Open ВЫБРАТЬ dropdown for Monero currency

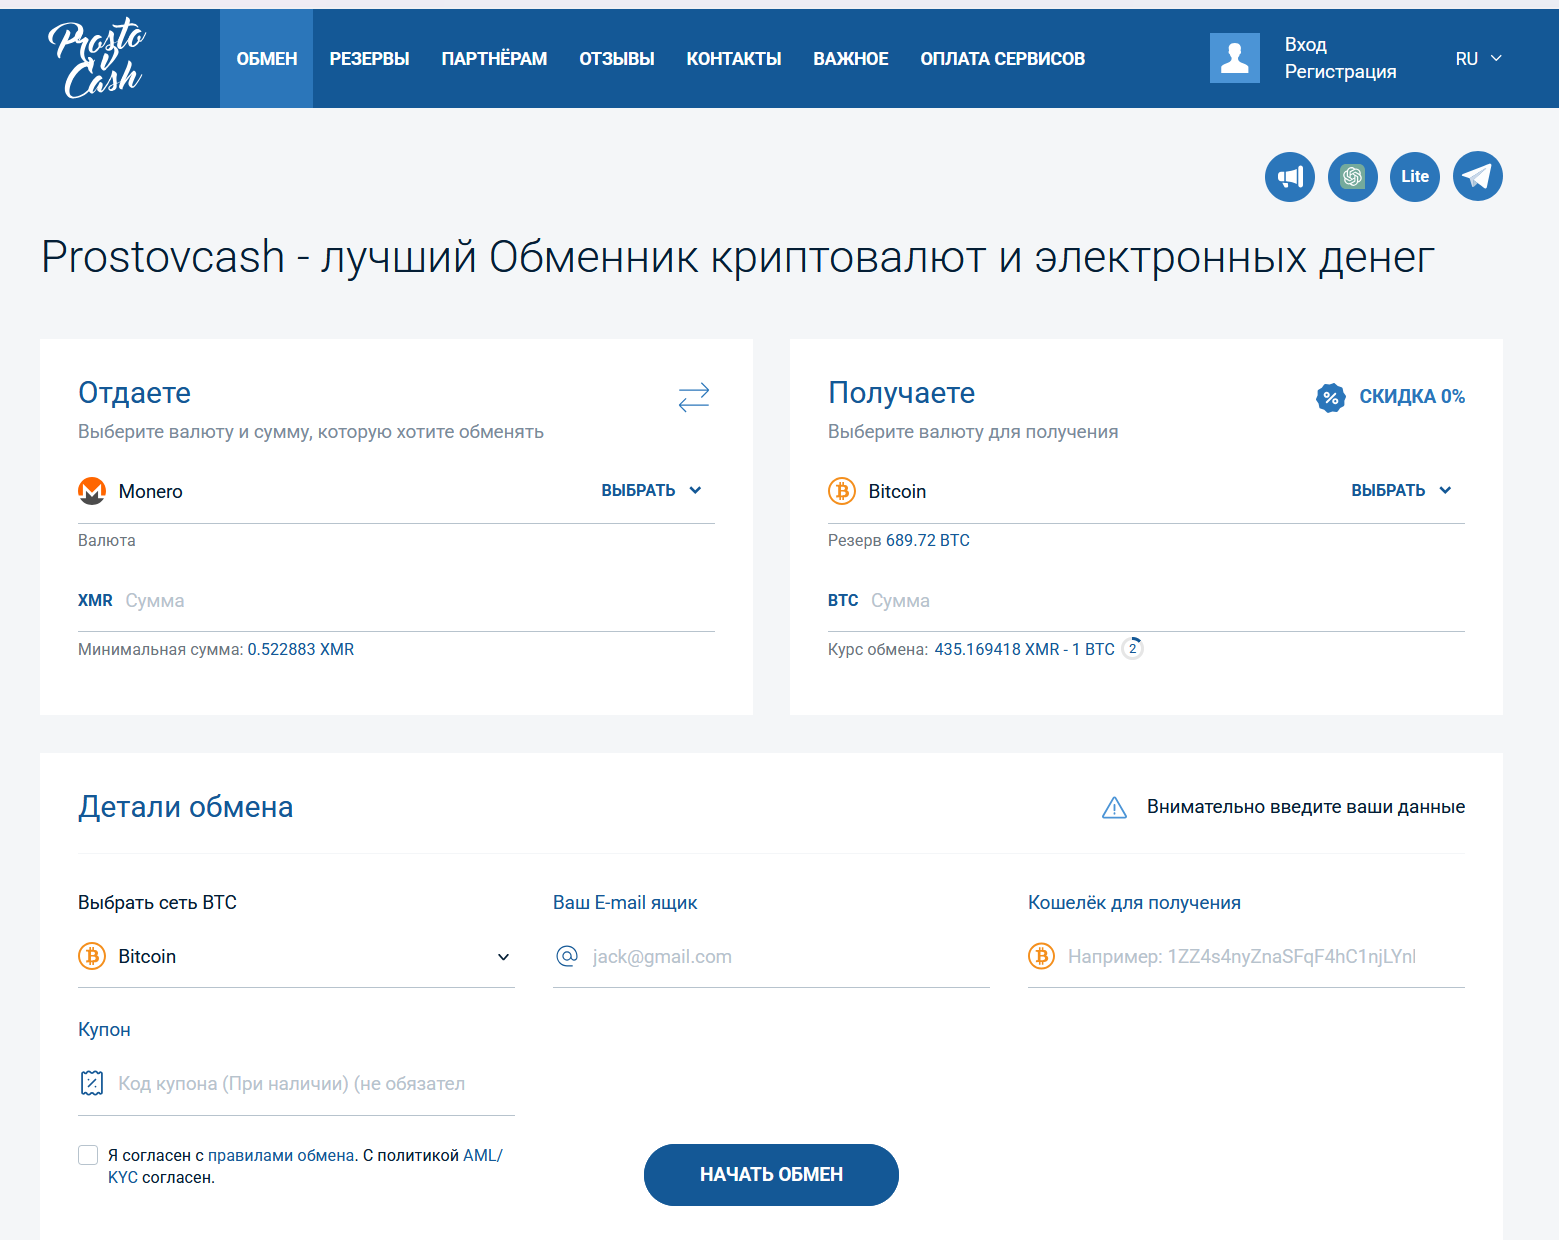click(x=652, y=490)
